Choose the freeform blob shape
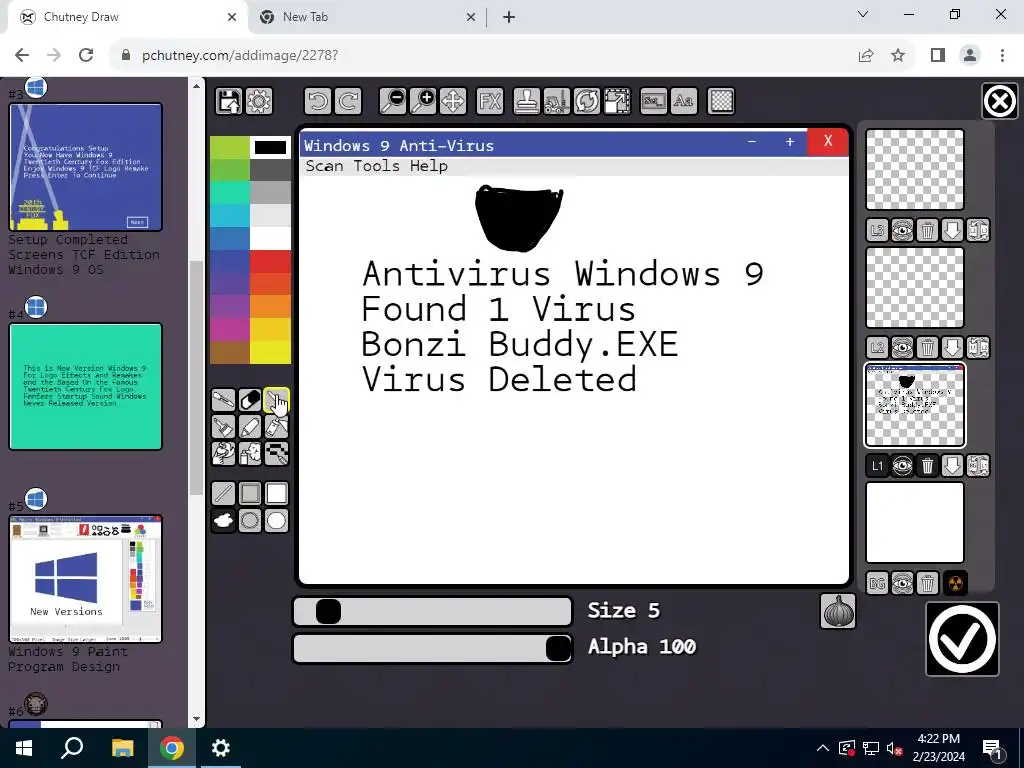This screenshot has width=1024, height=768. (x=223, y=520)
